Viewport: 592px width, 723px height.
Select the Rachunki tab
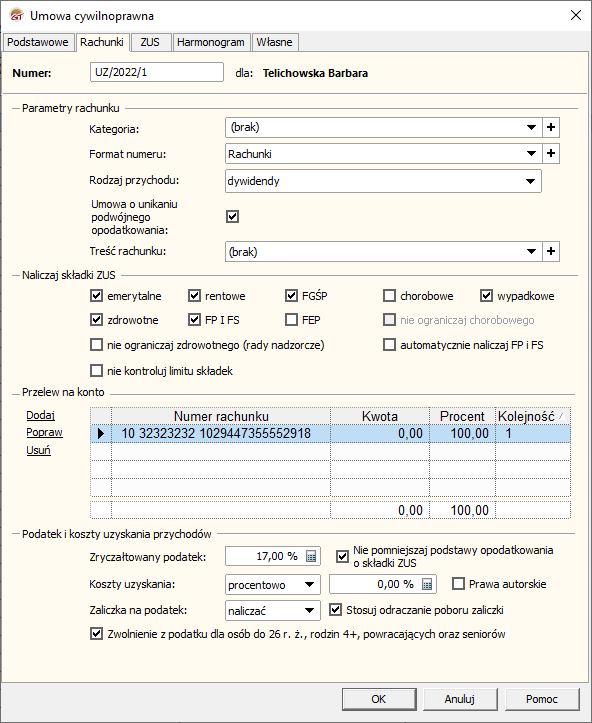click(x=102, y=41)
